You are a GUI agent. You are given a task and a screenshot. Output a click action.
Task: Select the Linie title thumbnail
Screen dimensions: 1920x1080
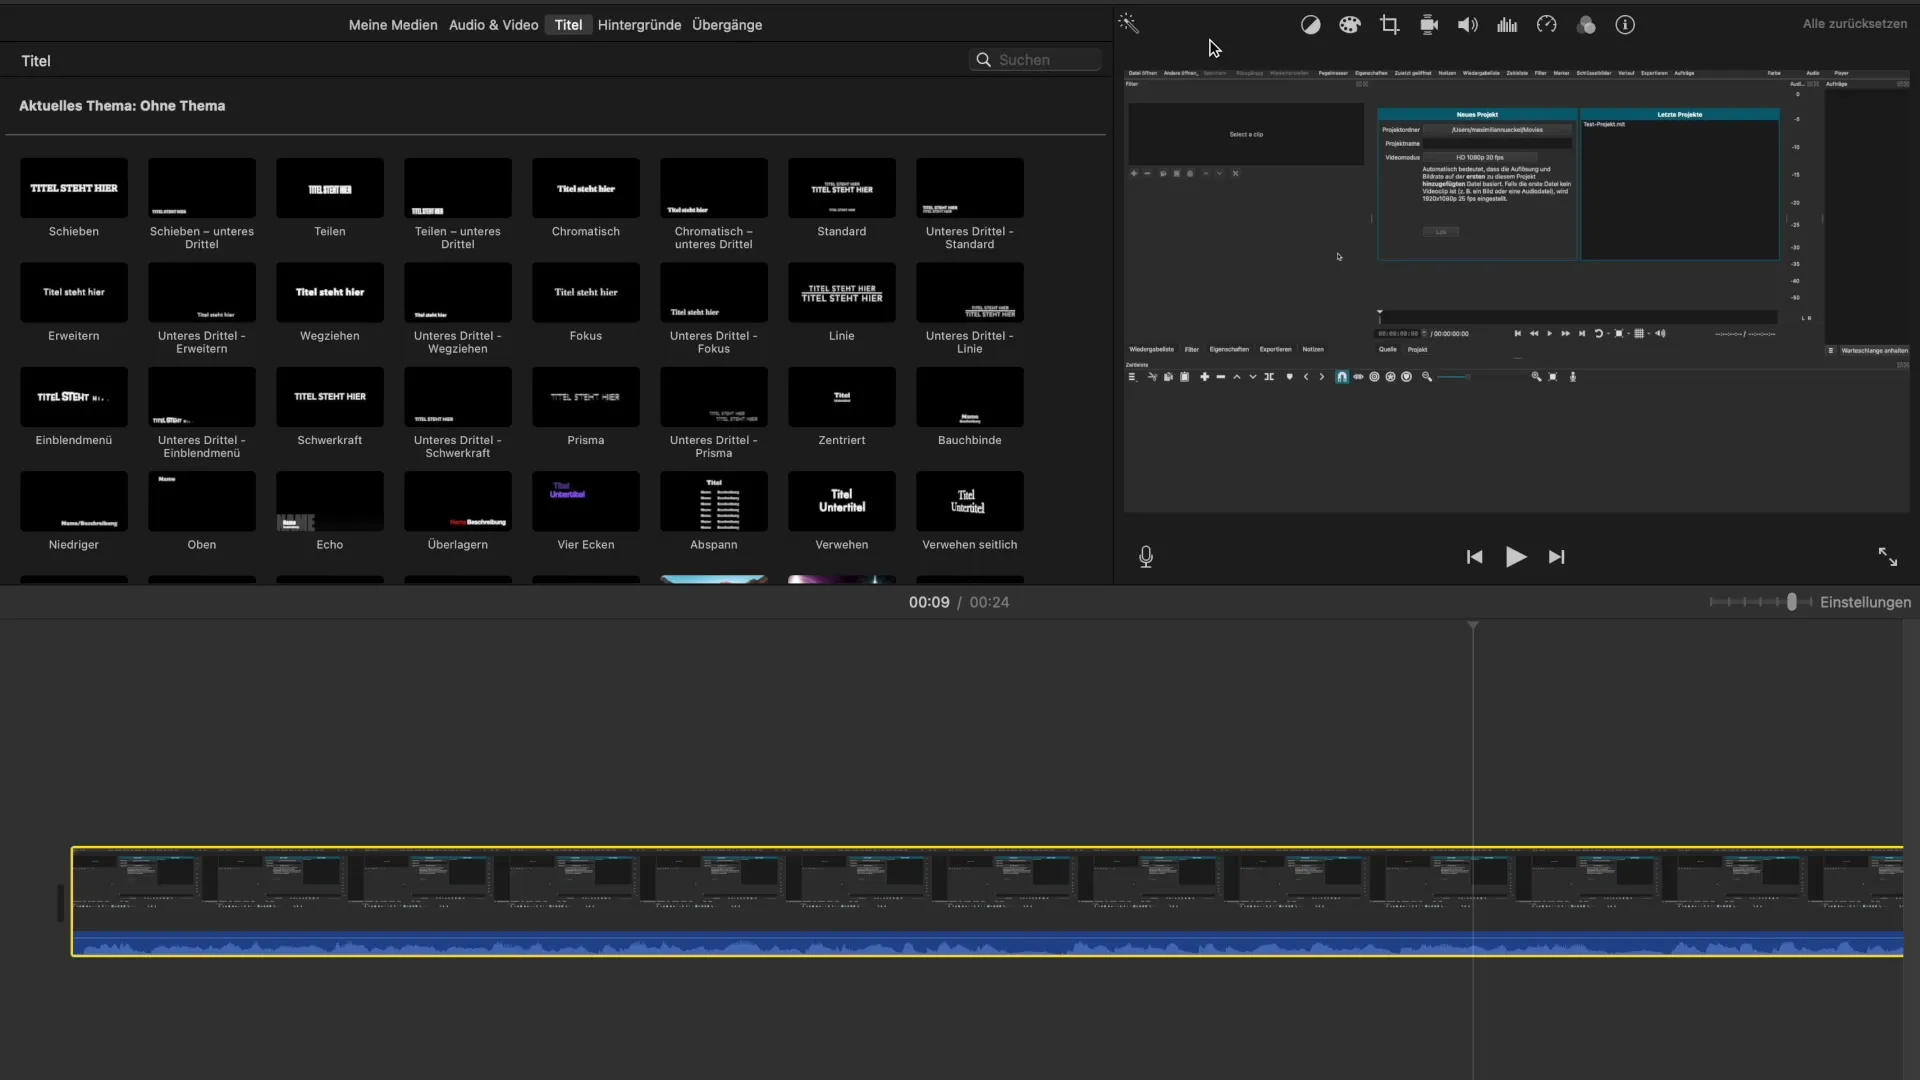coord(842,292)
